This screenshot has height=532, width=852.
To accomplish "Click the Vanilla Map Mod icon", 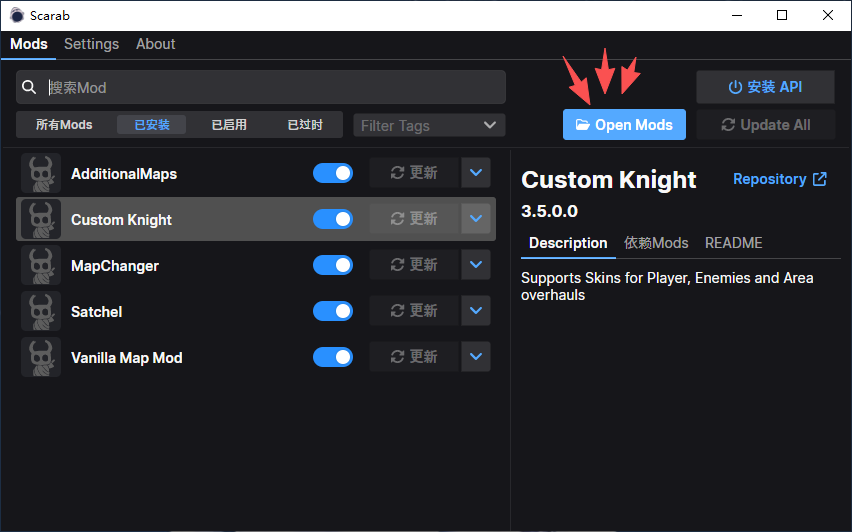I will pyautogui.click(x=41, y=358).
